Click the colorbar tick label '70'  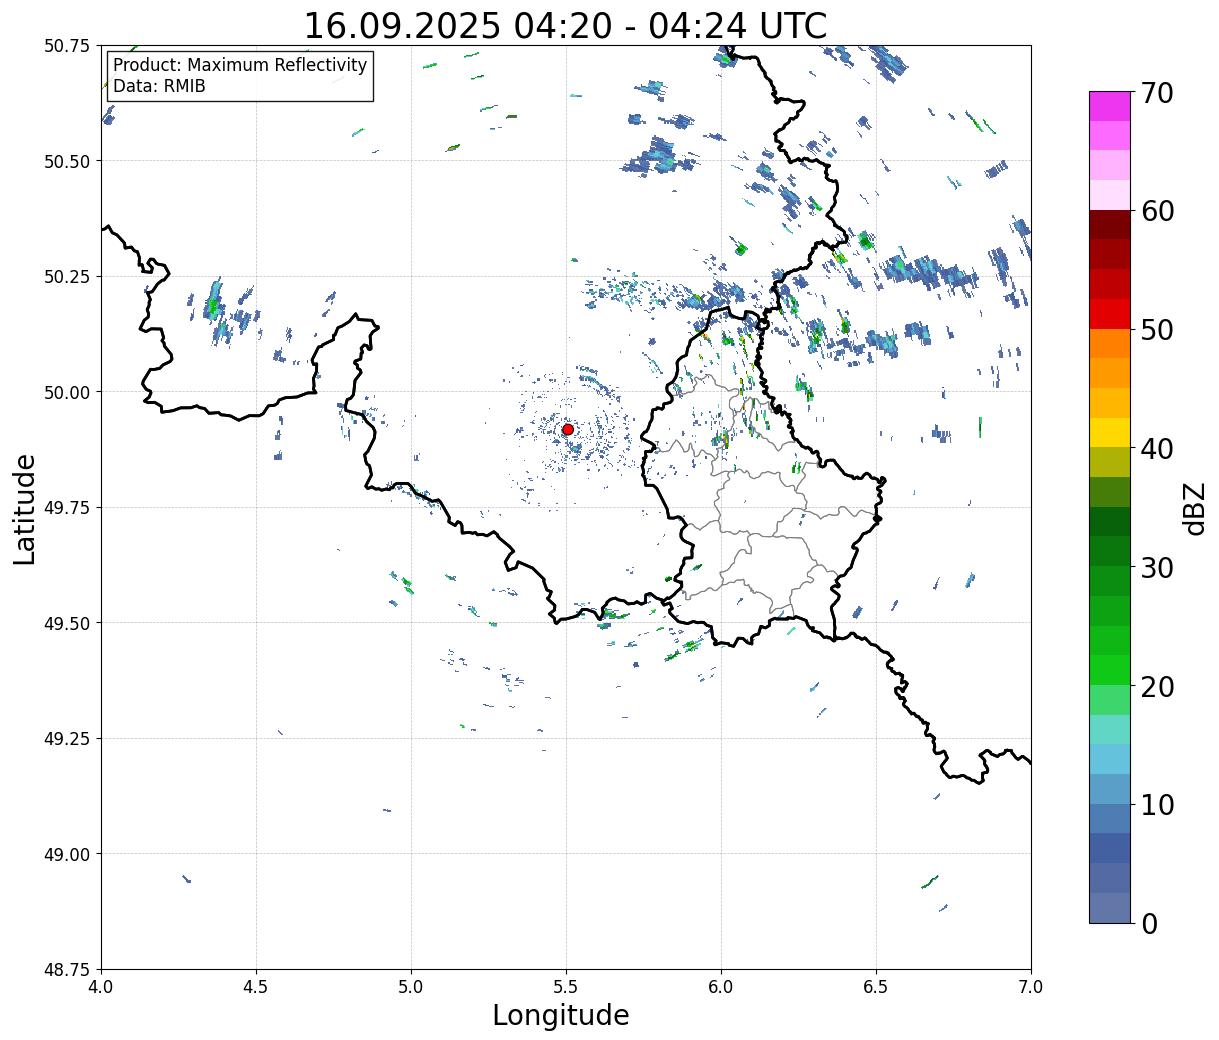tap(1156, 93)
